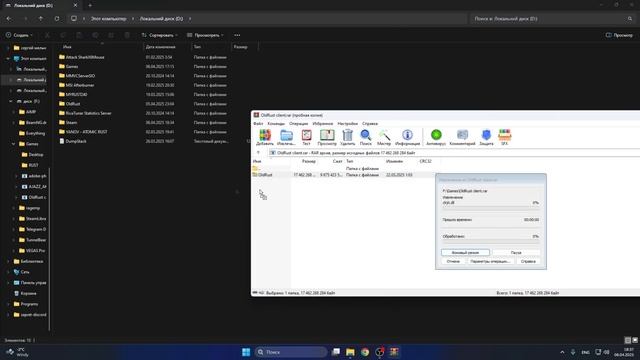Open Справка menu in WinRAR
The height and width of the screenshot is (360, 640).
point(370,124)
